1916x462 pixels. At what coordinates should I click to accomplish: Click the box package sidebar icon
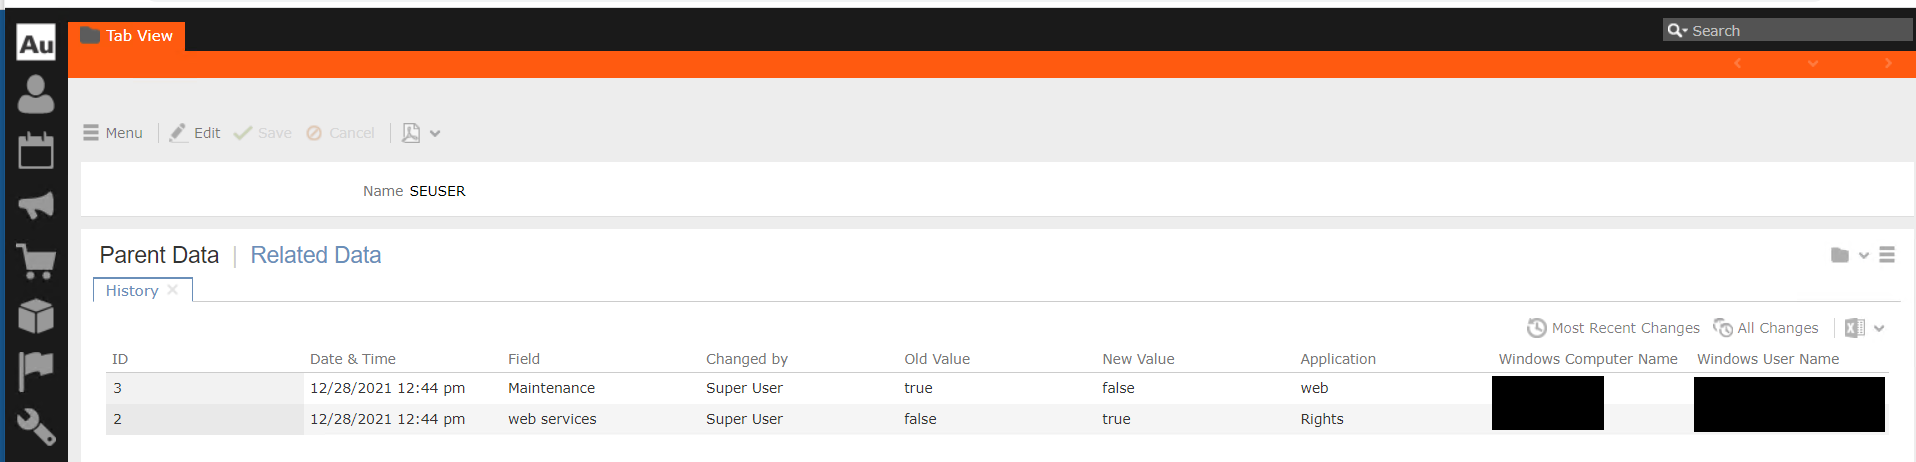[36, 317]
